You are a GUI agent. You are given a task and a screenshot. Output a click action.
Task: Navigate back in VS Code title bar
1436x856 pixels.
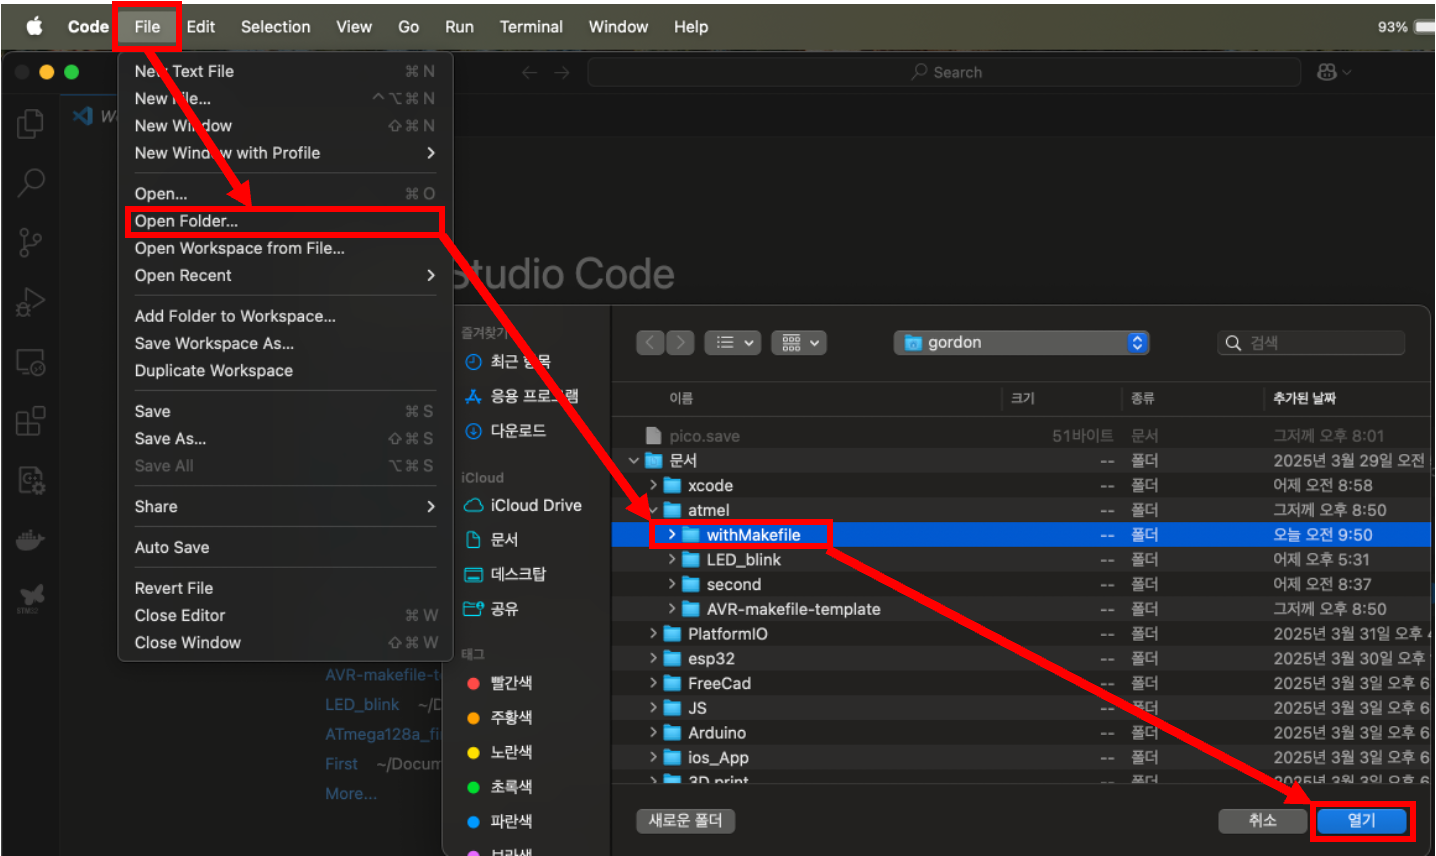(x=529, y=72)
